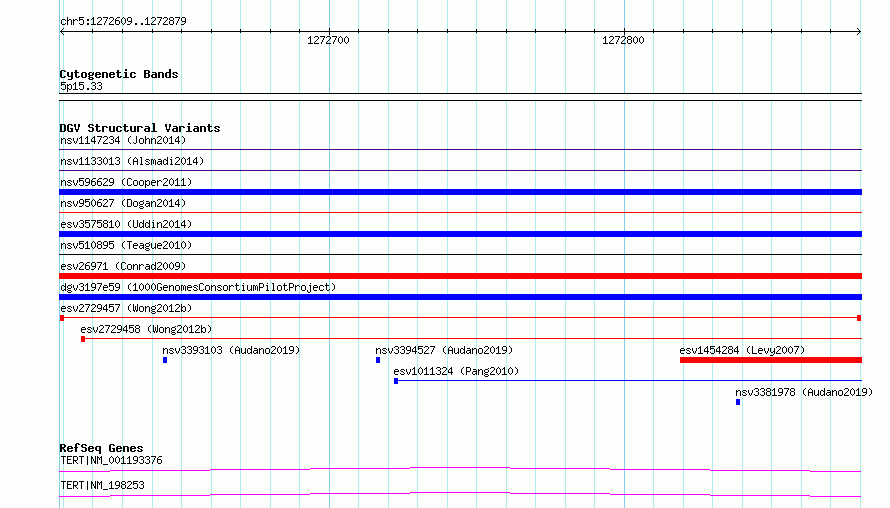Image resolution: width=890 pixels, height=508 pixels.
Task: Click the thick red bar of esv1454284
Action: coord(771,360)
